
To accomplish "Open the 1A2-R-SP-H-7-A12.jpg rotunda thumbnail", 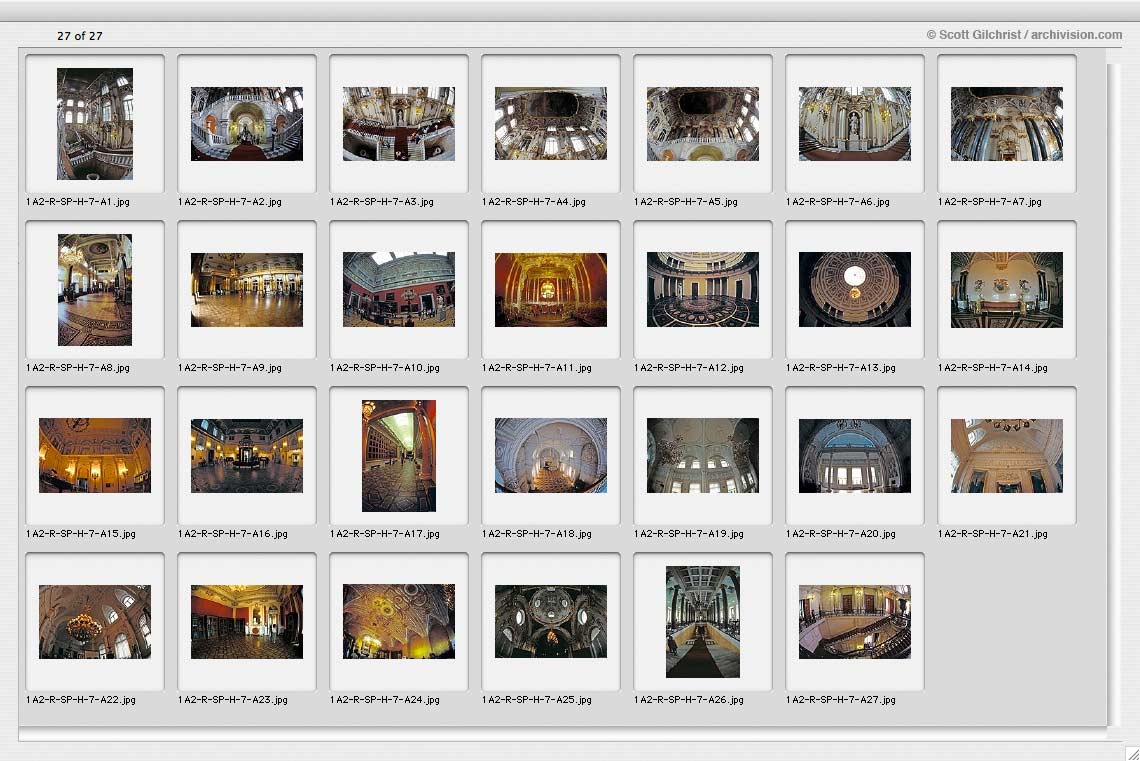I will click(x=702, y=289).
